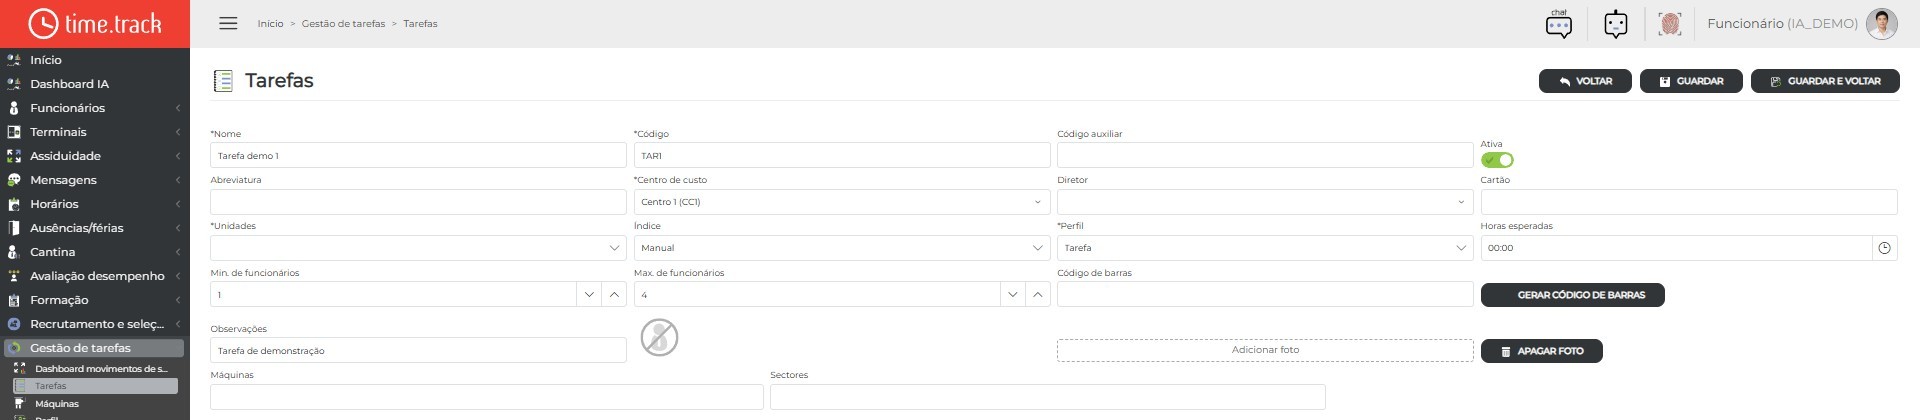This screenshot has width=1920, height=420.
Task: Expand the Mensagens sidebar menu
Action: click(94, 180)
